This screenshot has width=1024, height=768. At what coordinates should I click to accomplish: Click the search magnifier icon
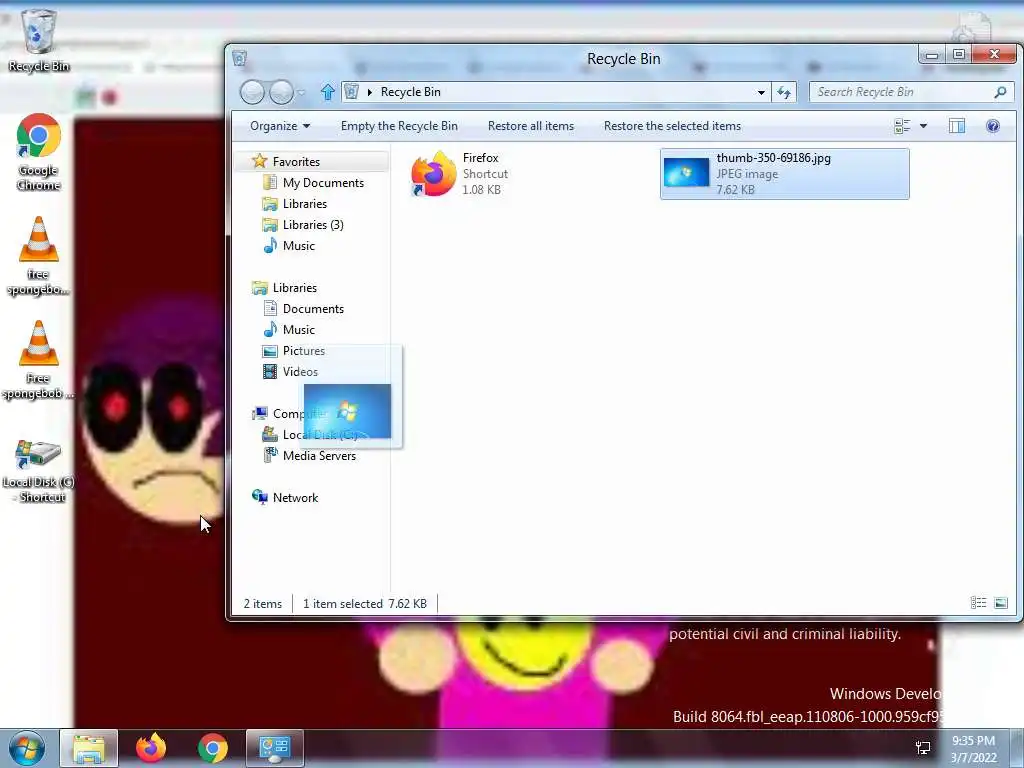1000,92
